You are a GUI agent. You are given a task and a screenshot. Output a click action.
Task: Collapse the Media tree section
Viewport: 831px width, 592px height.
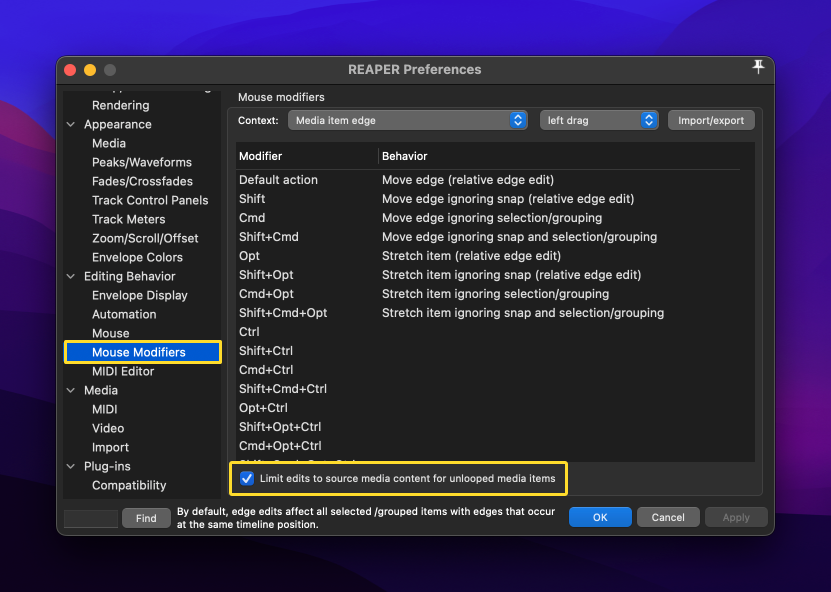[71, 390]
